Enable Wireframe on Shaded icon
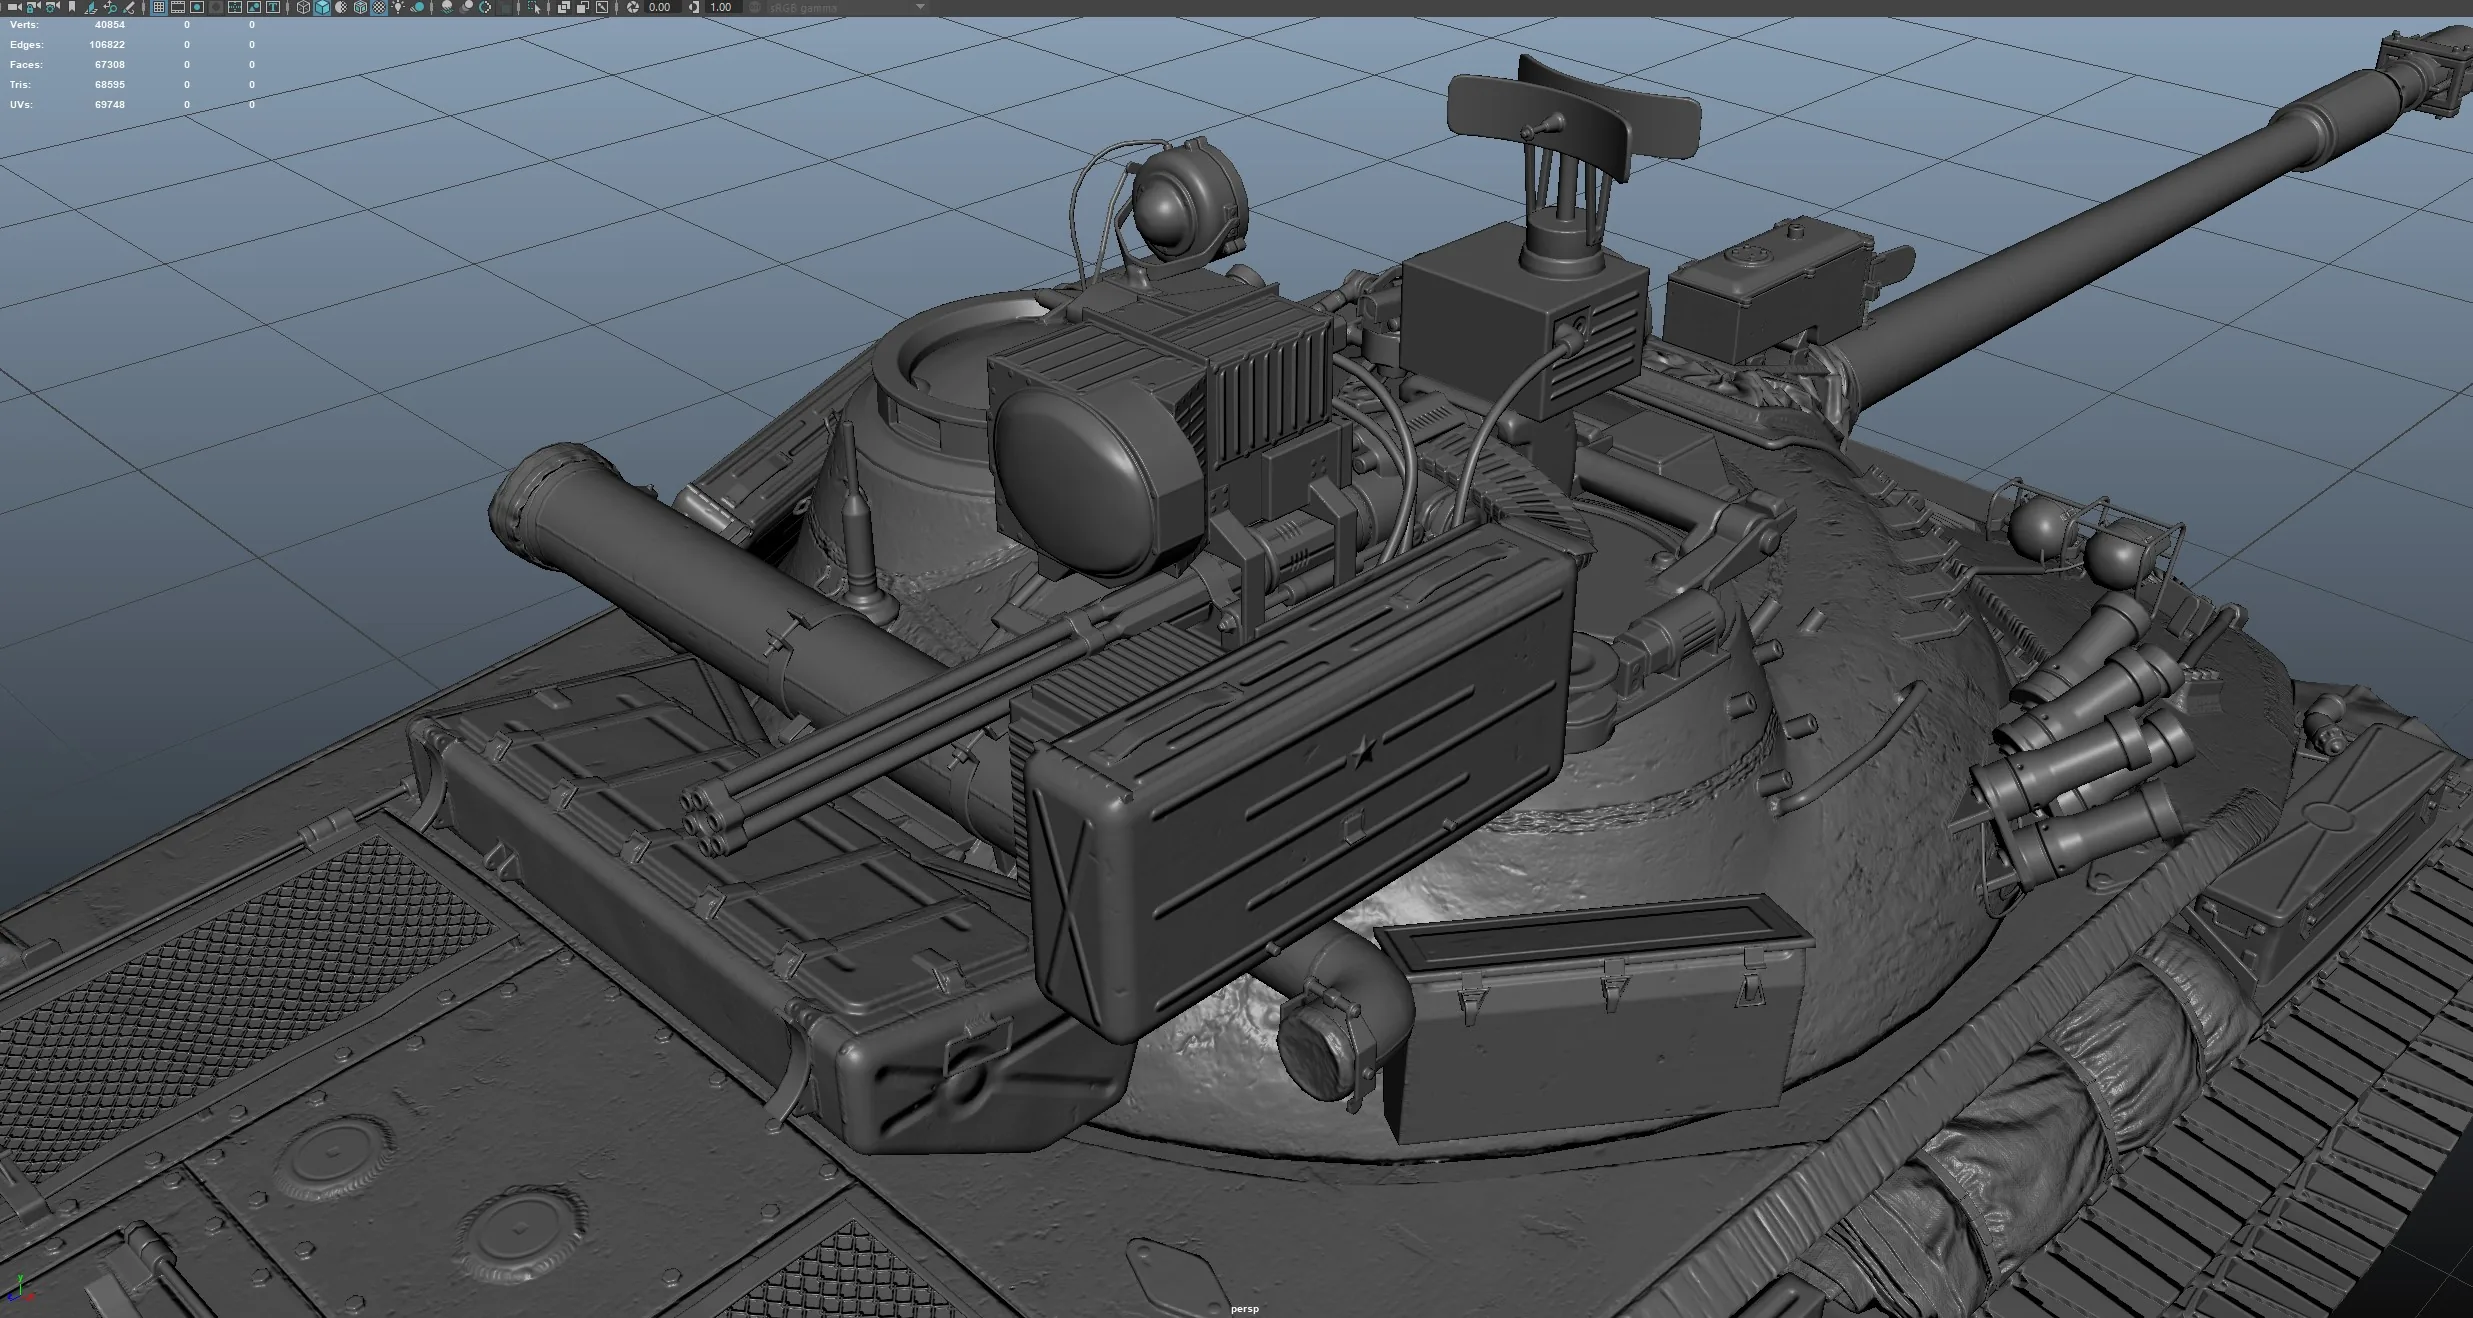 [360, 7]
